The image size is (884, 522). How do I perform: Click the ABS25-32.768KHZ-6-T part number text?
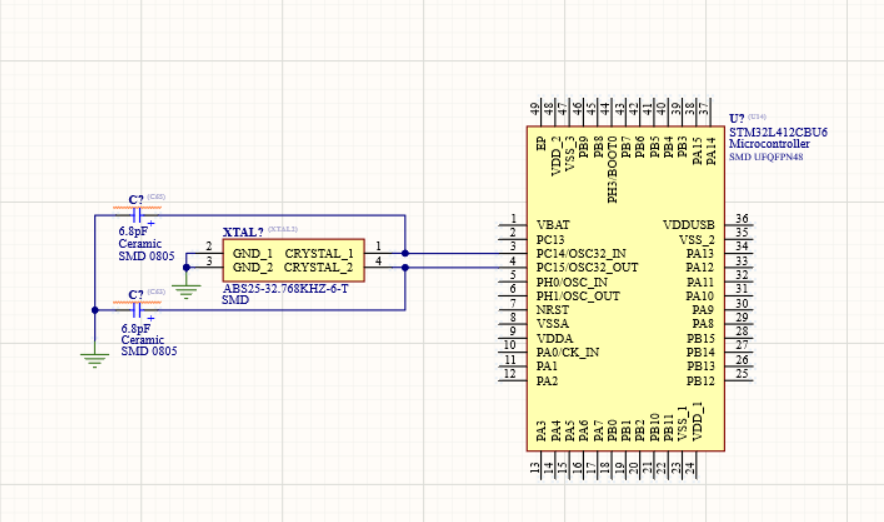[285, 289]
